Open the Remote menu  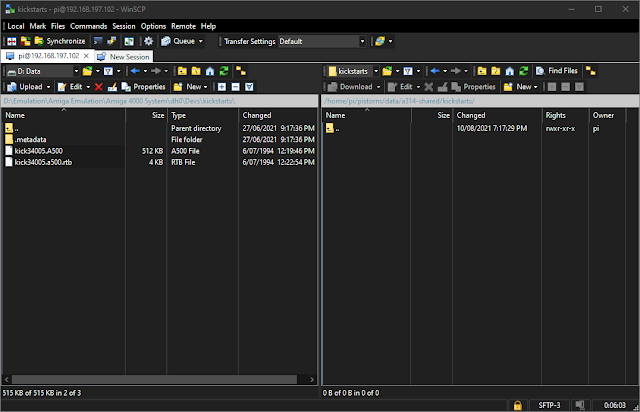pyautogui.click(x=183, y=27)
